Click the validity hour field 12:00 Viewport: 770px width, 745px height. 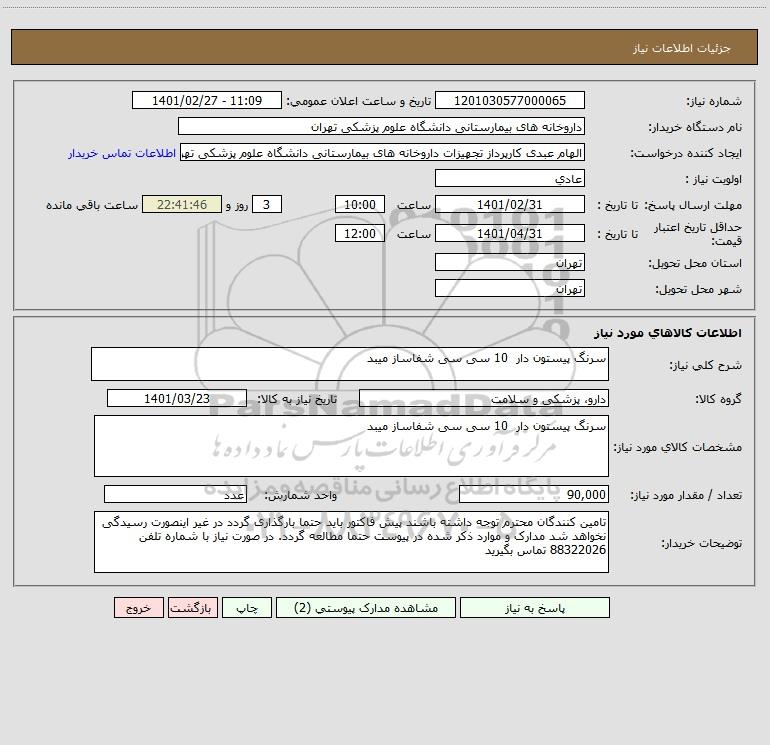(x=359, y=233)
